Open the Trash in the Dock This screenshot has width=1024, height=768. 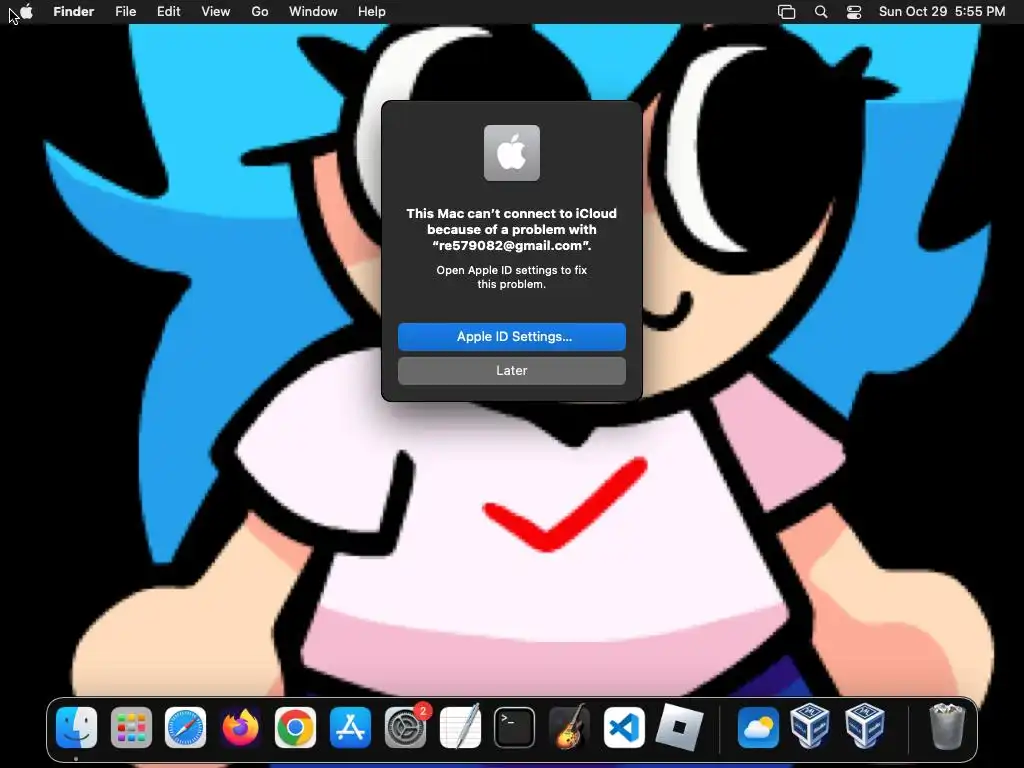[x=946, y=726]
